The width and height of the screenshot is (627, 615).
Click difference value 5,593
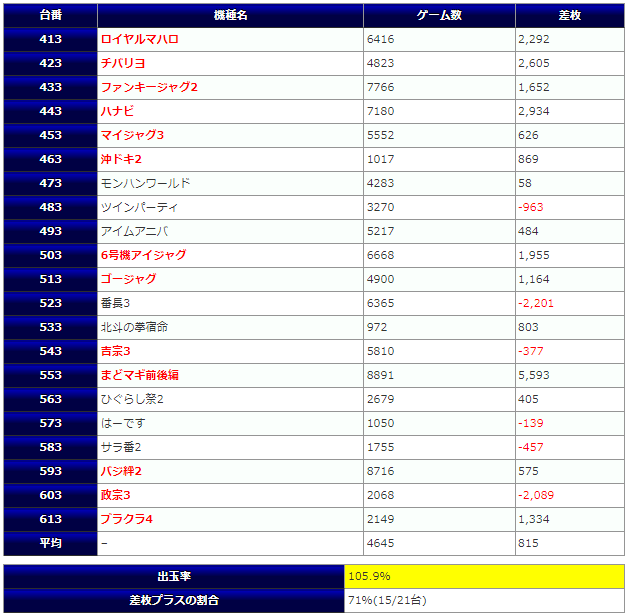point(534,375)
